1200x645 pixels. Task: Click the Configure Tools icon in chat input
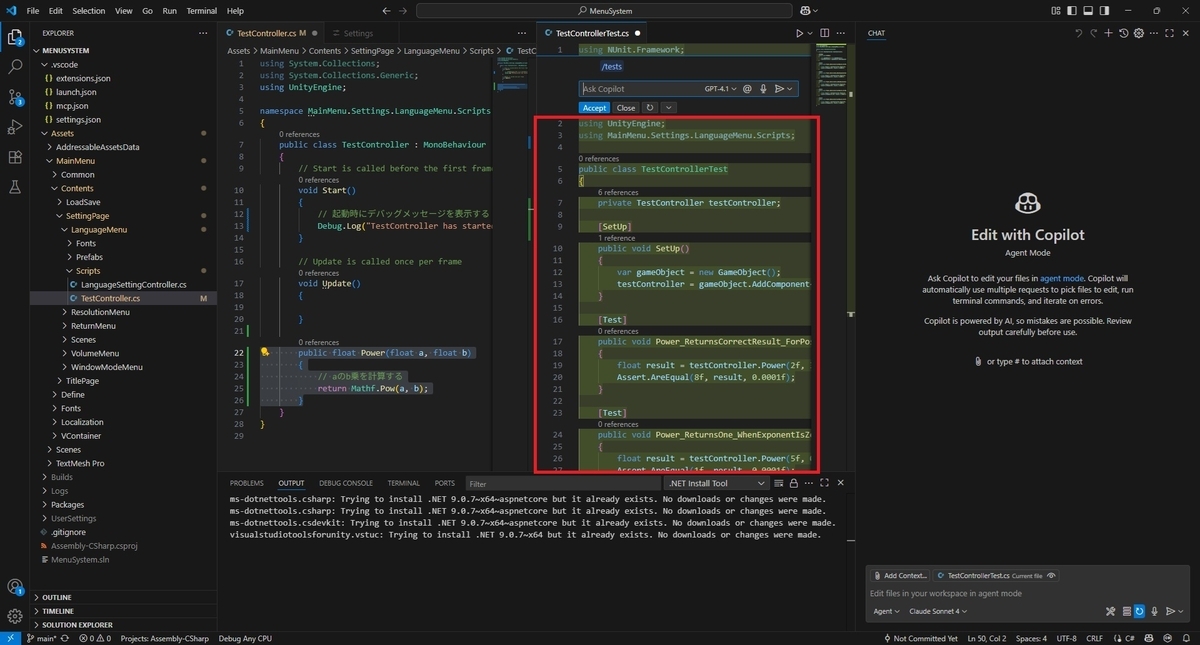(x=1110, y=611)
